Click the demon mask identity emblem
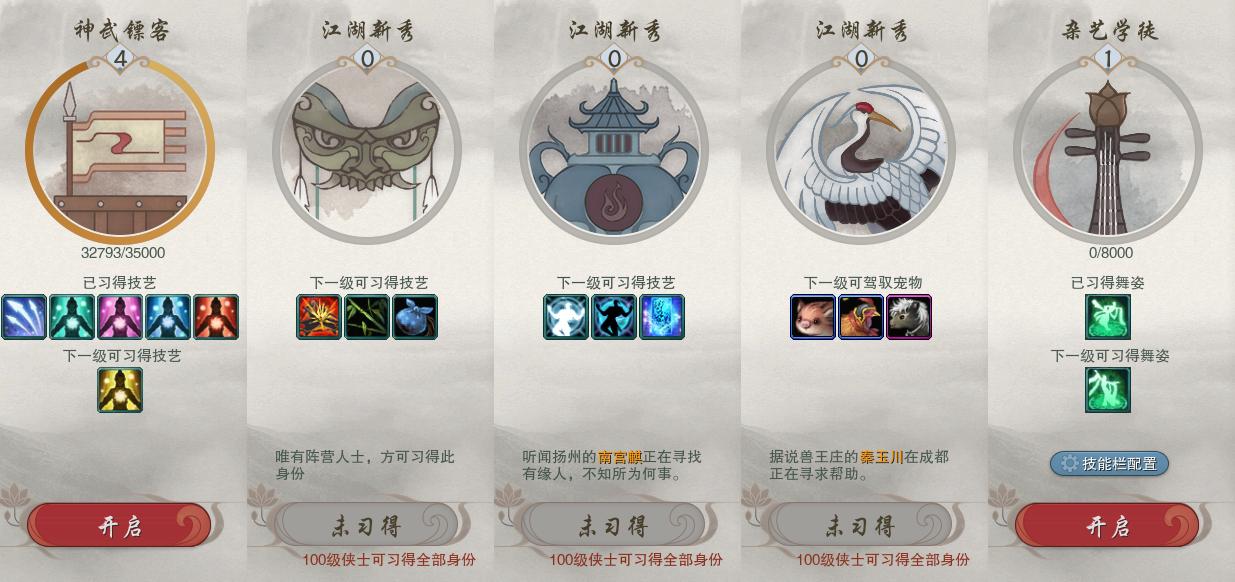 point(367,150)
